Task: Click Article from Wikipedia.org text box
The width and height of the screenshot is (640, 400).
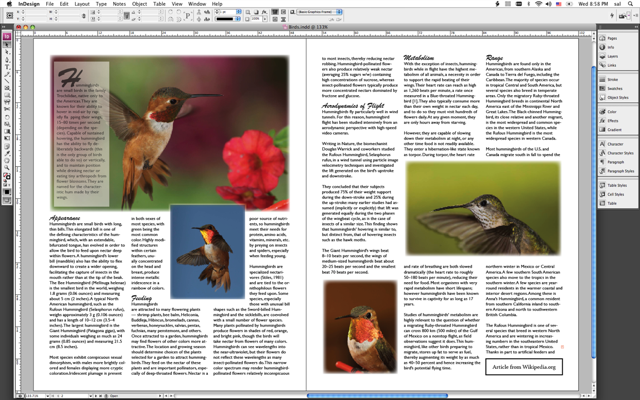Action: click(525, 367)
